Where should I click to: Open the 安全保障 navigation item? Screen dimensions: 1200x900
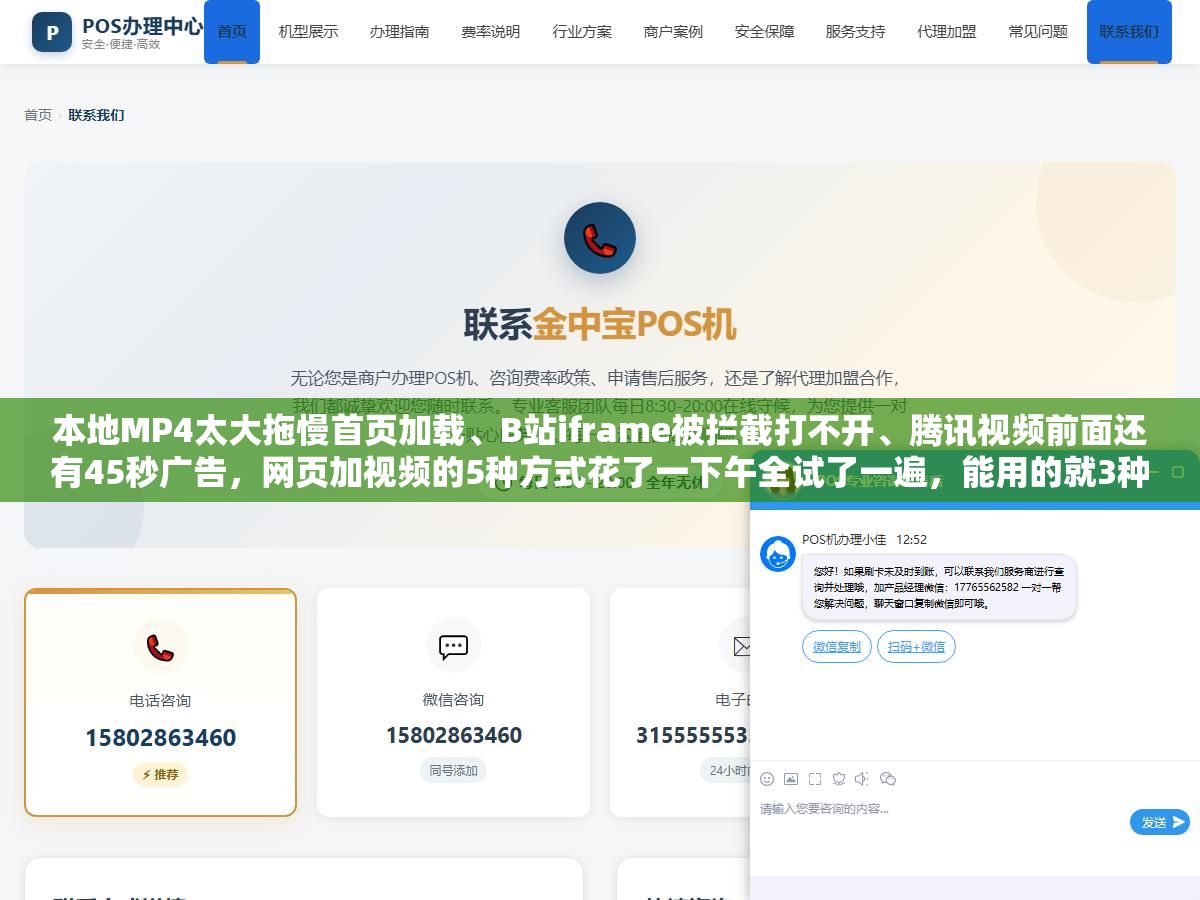[x=764, y=32]
